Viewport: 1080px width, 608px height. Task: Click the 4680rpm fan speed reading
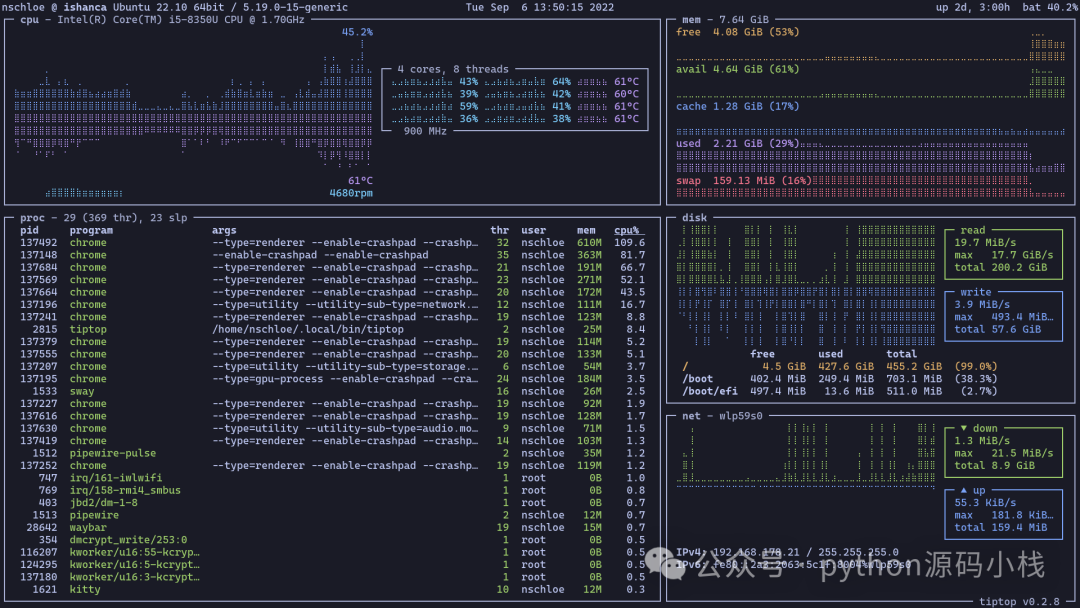350,193
